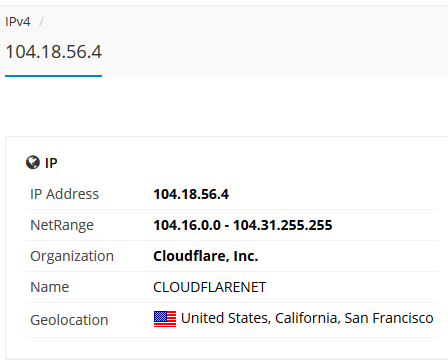Select the 104.16.0.0 - 104.31.255.255 range value
Screen dimensions: 448x362
pos(243,225)
